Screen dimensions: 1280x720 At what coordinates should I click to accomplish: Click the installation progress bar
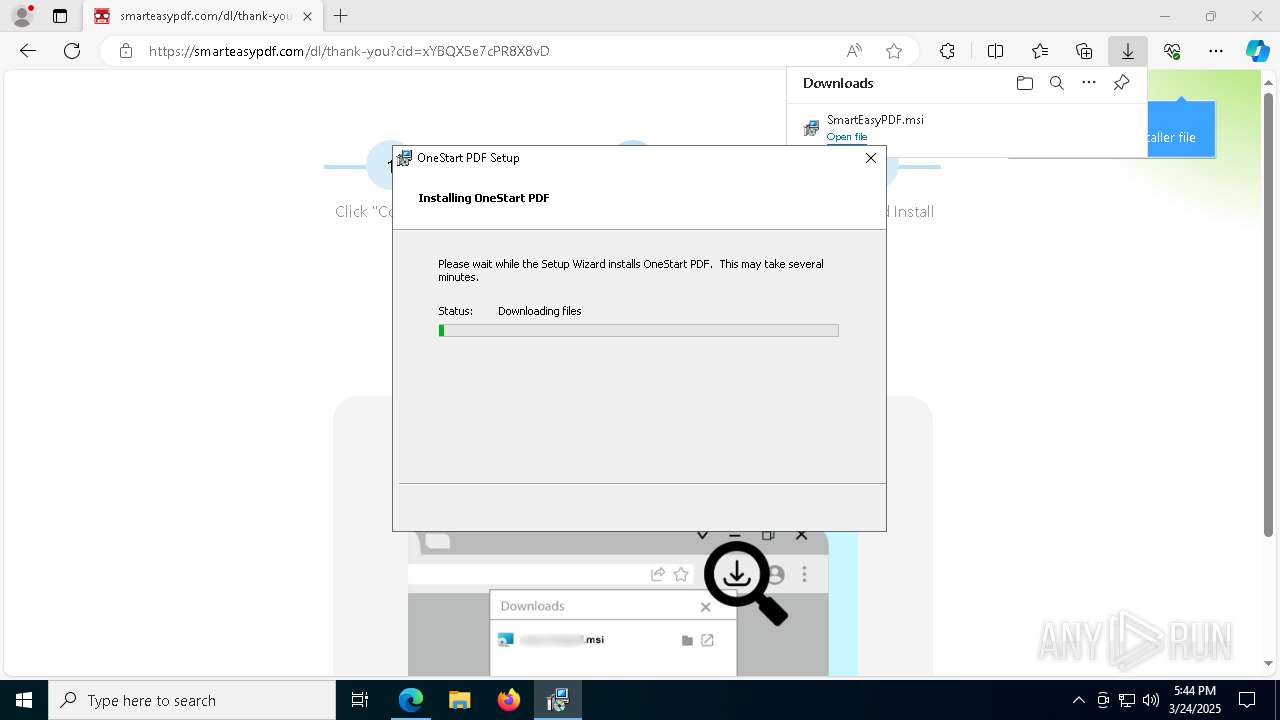click(638, 330)
